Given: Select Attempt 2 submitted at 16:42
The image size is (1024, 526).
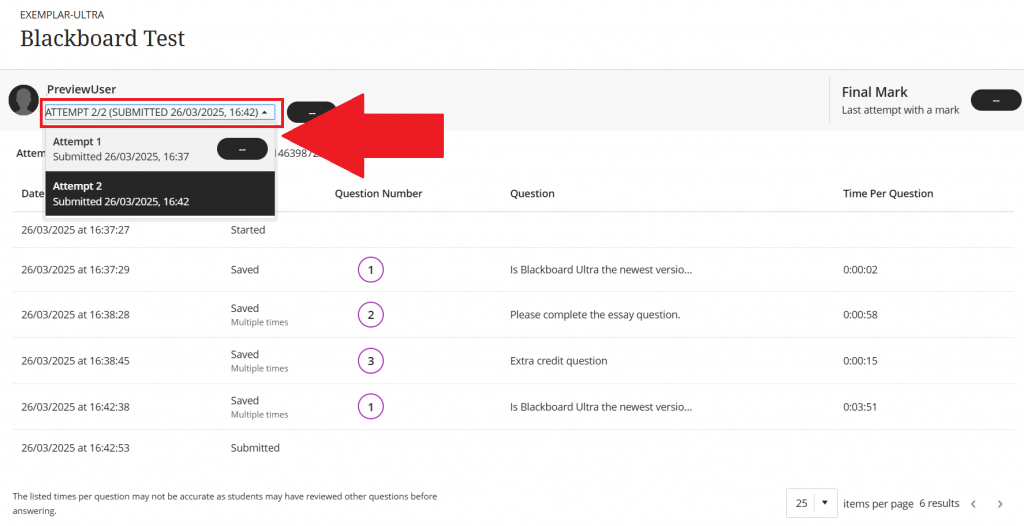Looking at the screenshot, I should click(160, 193).
